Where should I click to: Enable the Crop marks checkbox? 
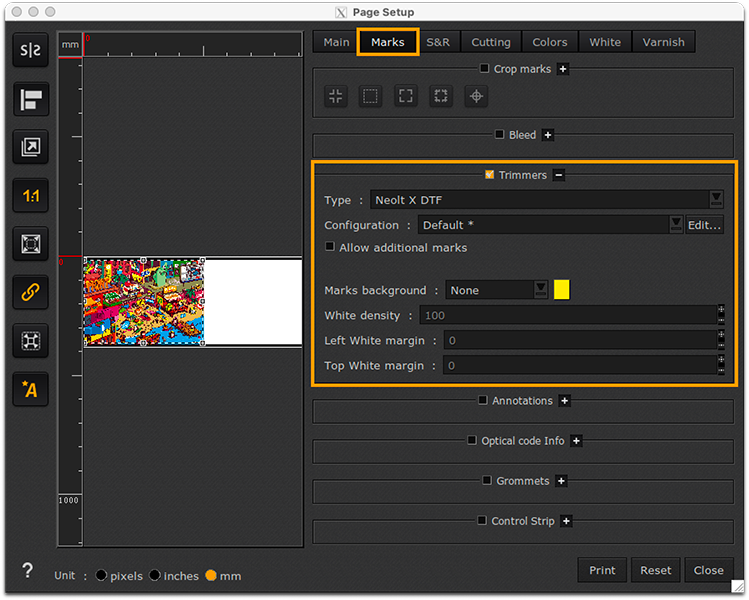[x=484, y=68]
